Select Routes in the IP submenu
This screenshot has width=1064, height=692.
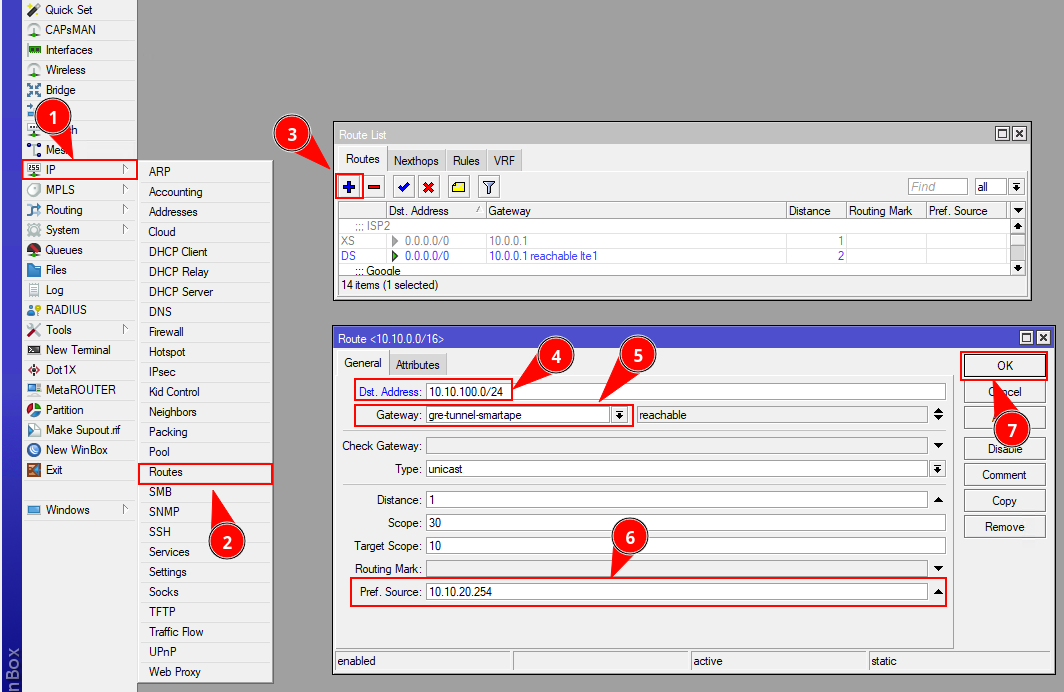pos(205,472)
